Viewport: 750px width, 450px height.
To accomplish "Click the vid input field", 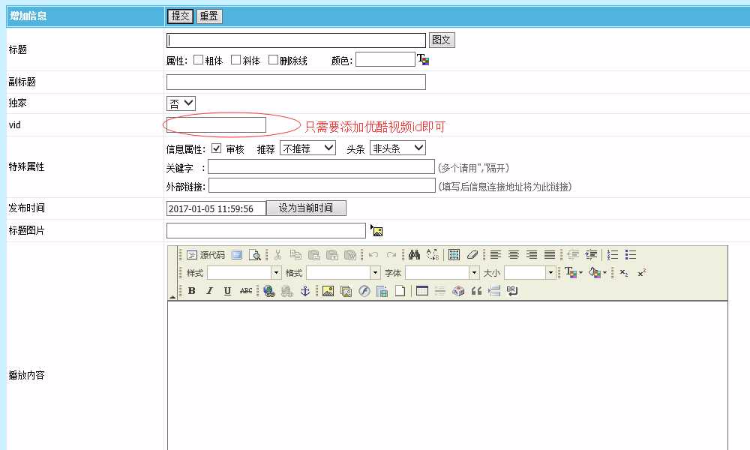I will (x=216, y=125).
